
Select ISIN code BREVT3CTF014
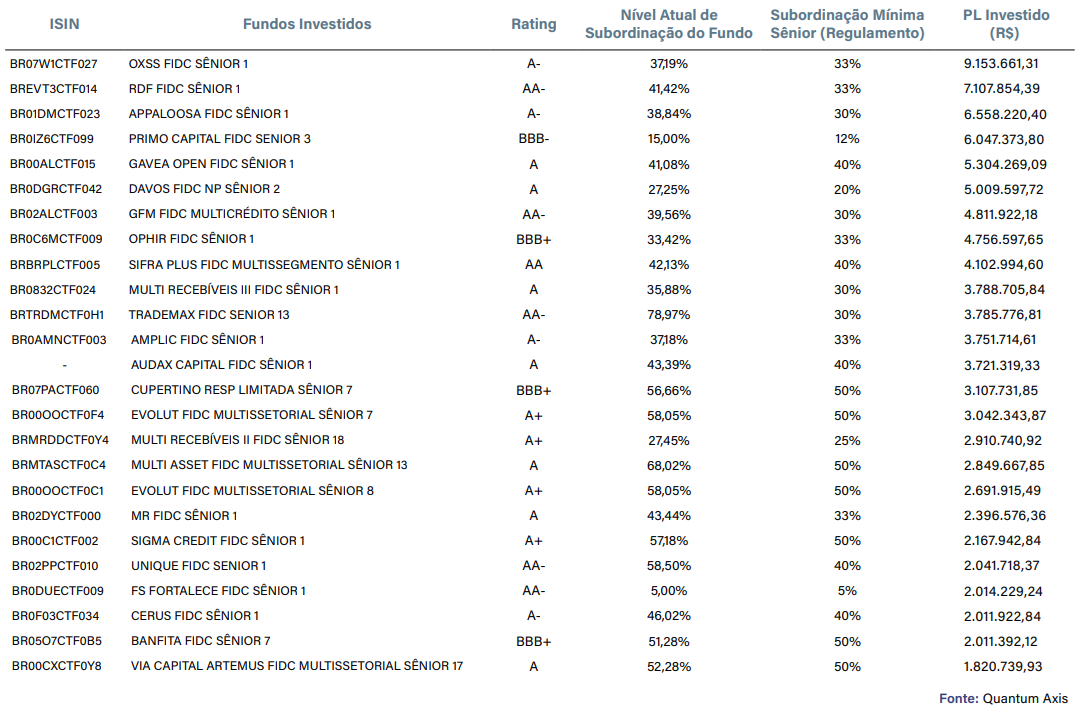pyautogui.click(x=54, y=89)
